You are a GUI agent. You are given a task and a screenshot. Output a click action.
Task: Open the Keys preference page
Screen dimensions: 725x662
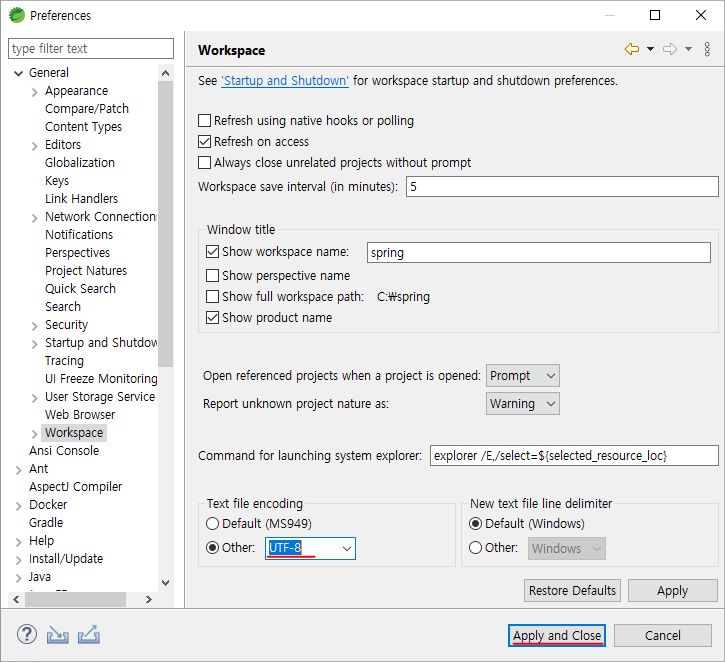57,181
